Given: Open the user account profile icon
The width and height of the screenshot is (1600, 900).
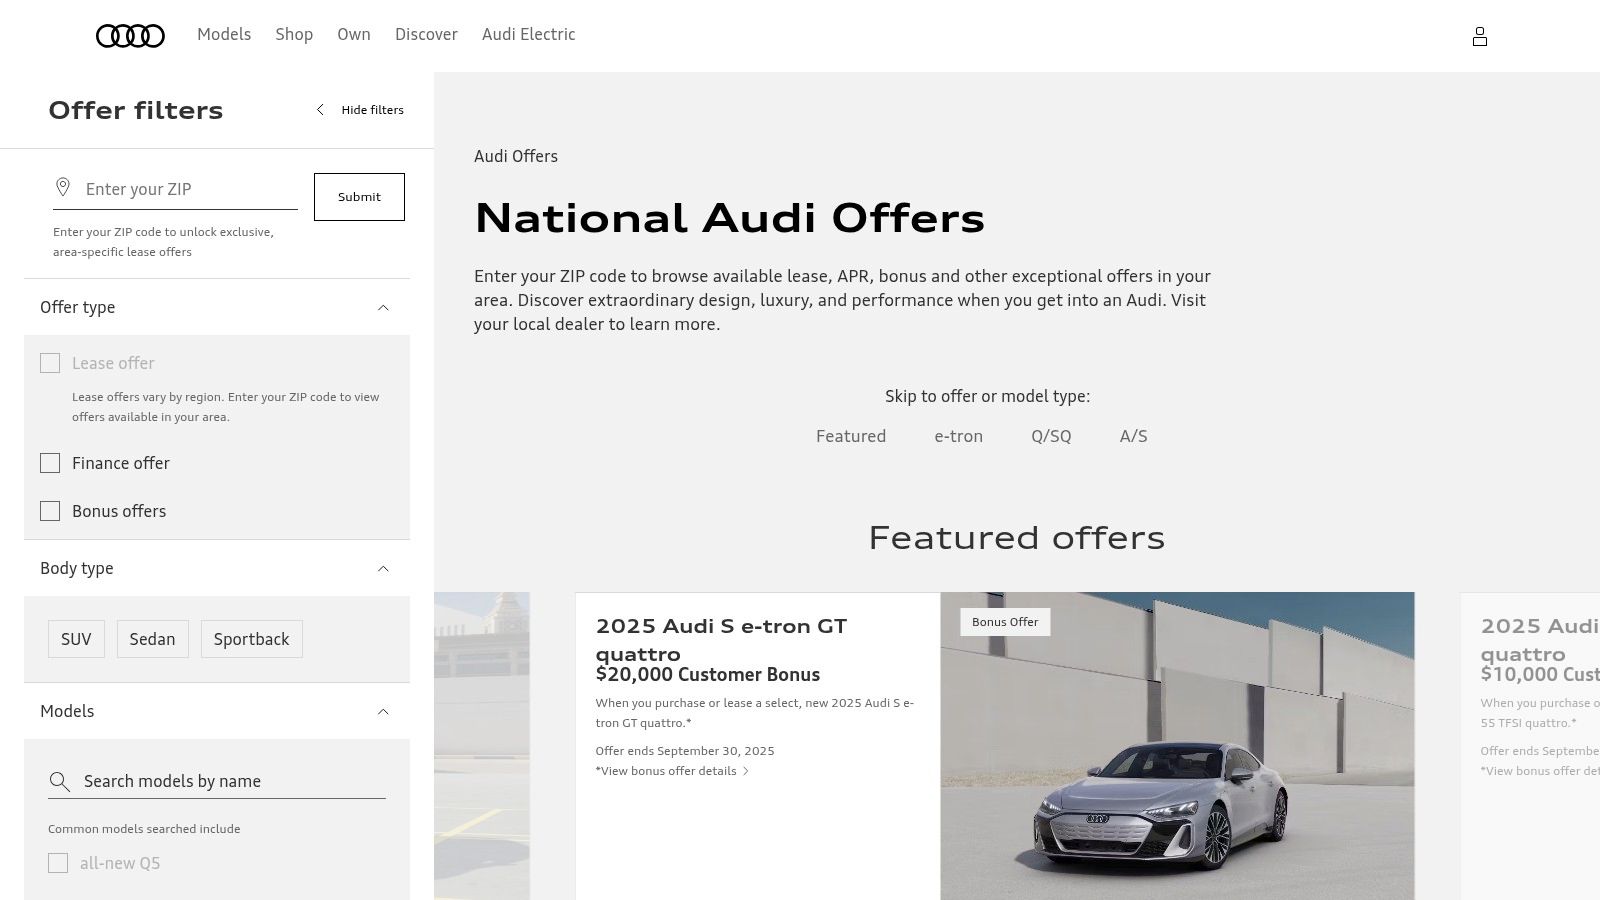Looking at the screenshot, I should tap(1480, 37).
